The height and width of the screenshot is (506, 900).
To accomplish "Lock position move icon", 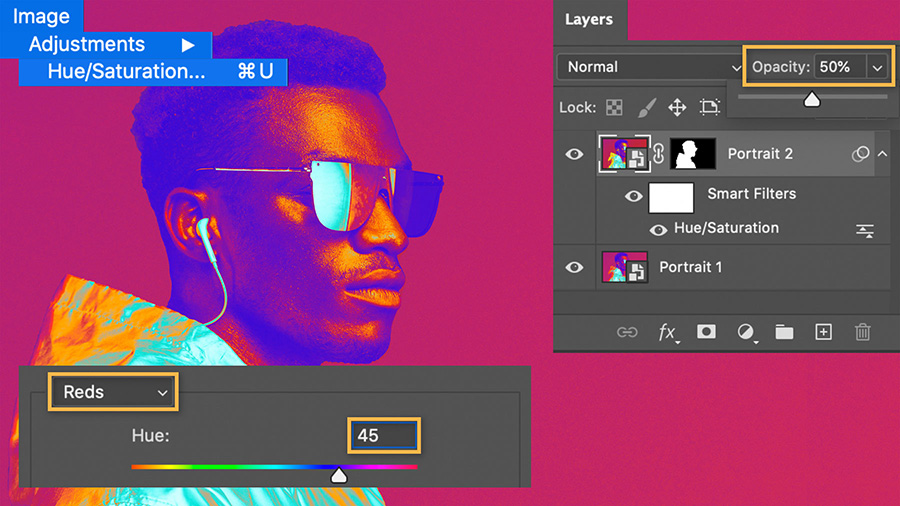I will click(x=677, y=107).
